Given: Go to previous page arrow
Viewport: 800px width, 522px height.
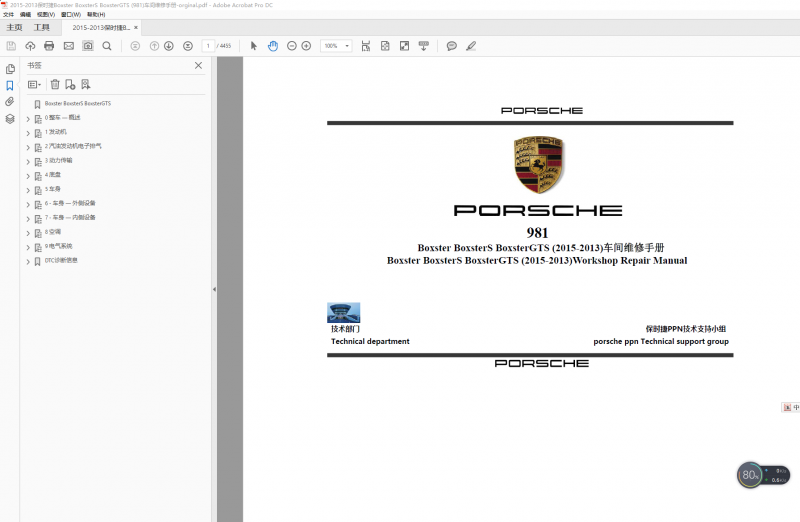Looking at the screenshot, I should click(x=154, y=46).
